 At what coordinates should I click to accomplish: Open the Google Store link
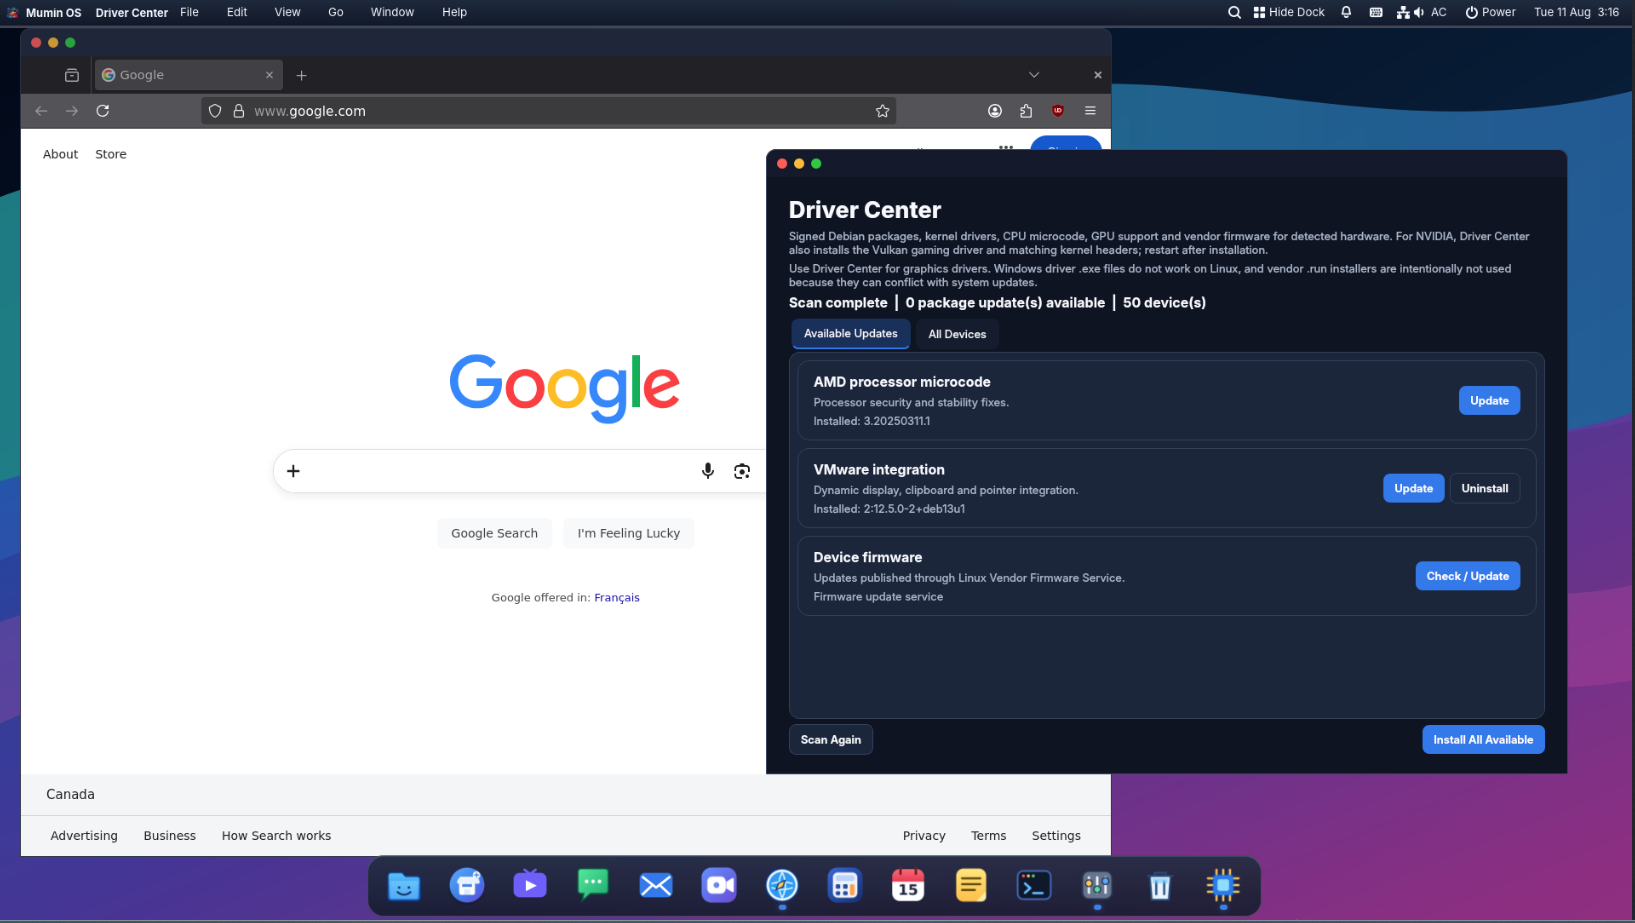(x=111, y=154)
